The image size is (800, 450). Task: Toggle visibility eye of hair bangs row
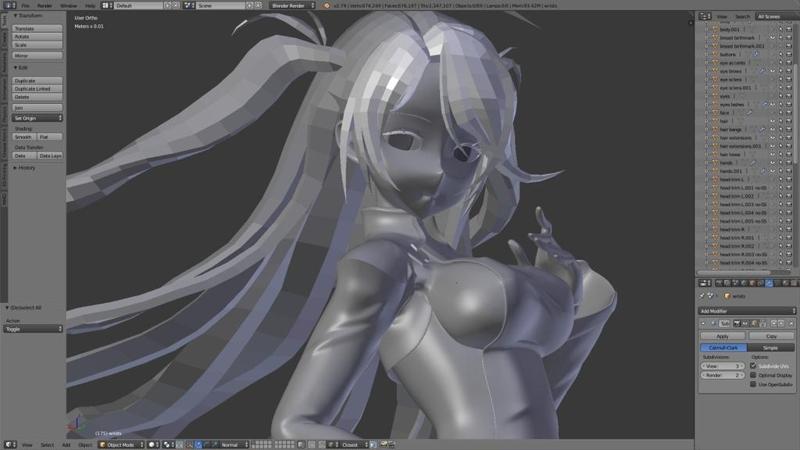click(772, 129)
